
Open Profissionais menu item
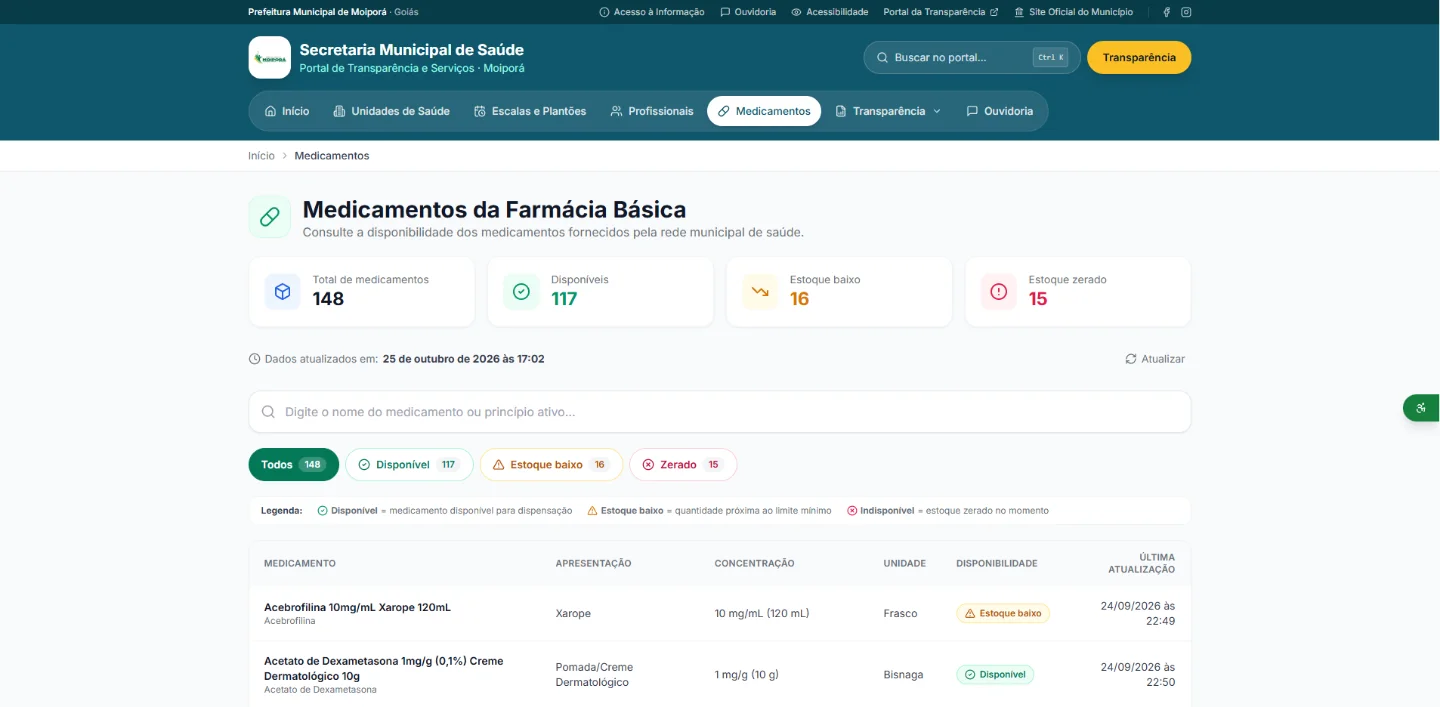[652, 111]
